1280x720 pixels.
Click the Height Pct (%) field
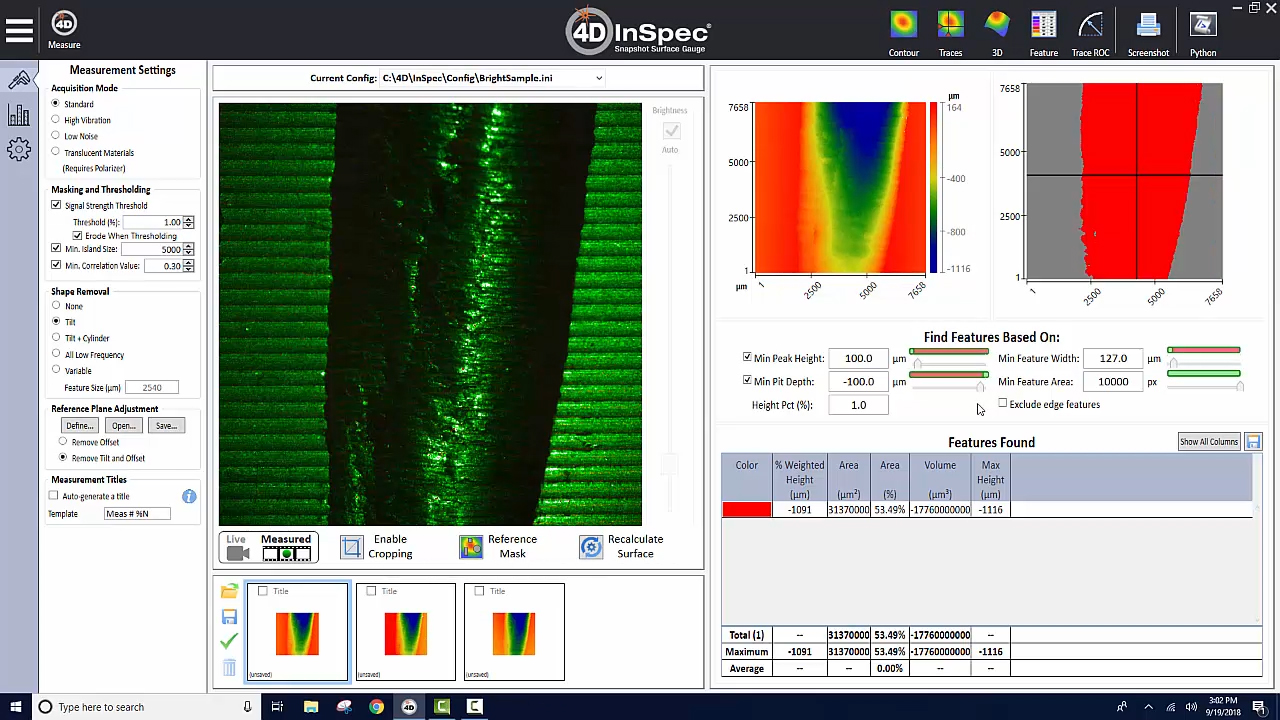tap(859, 405)
